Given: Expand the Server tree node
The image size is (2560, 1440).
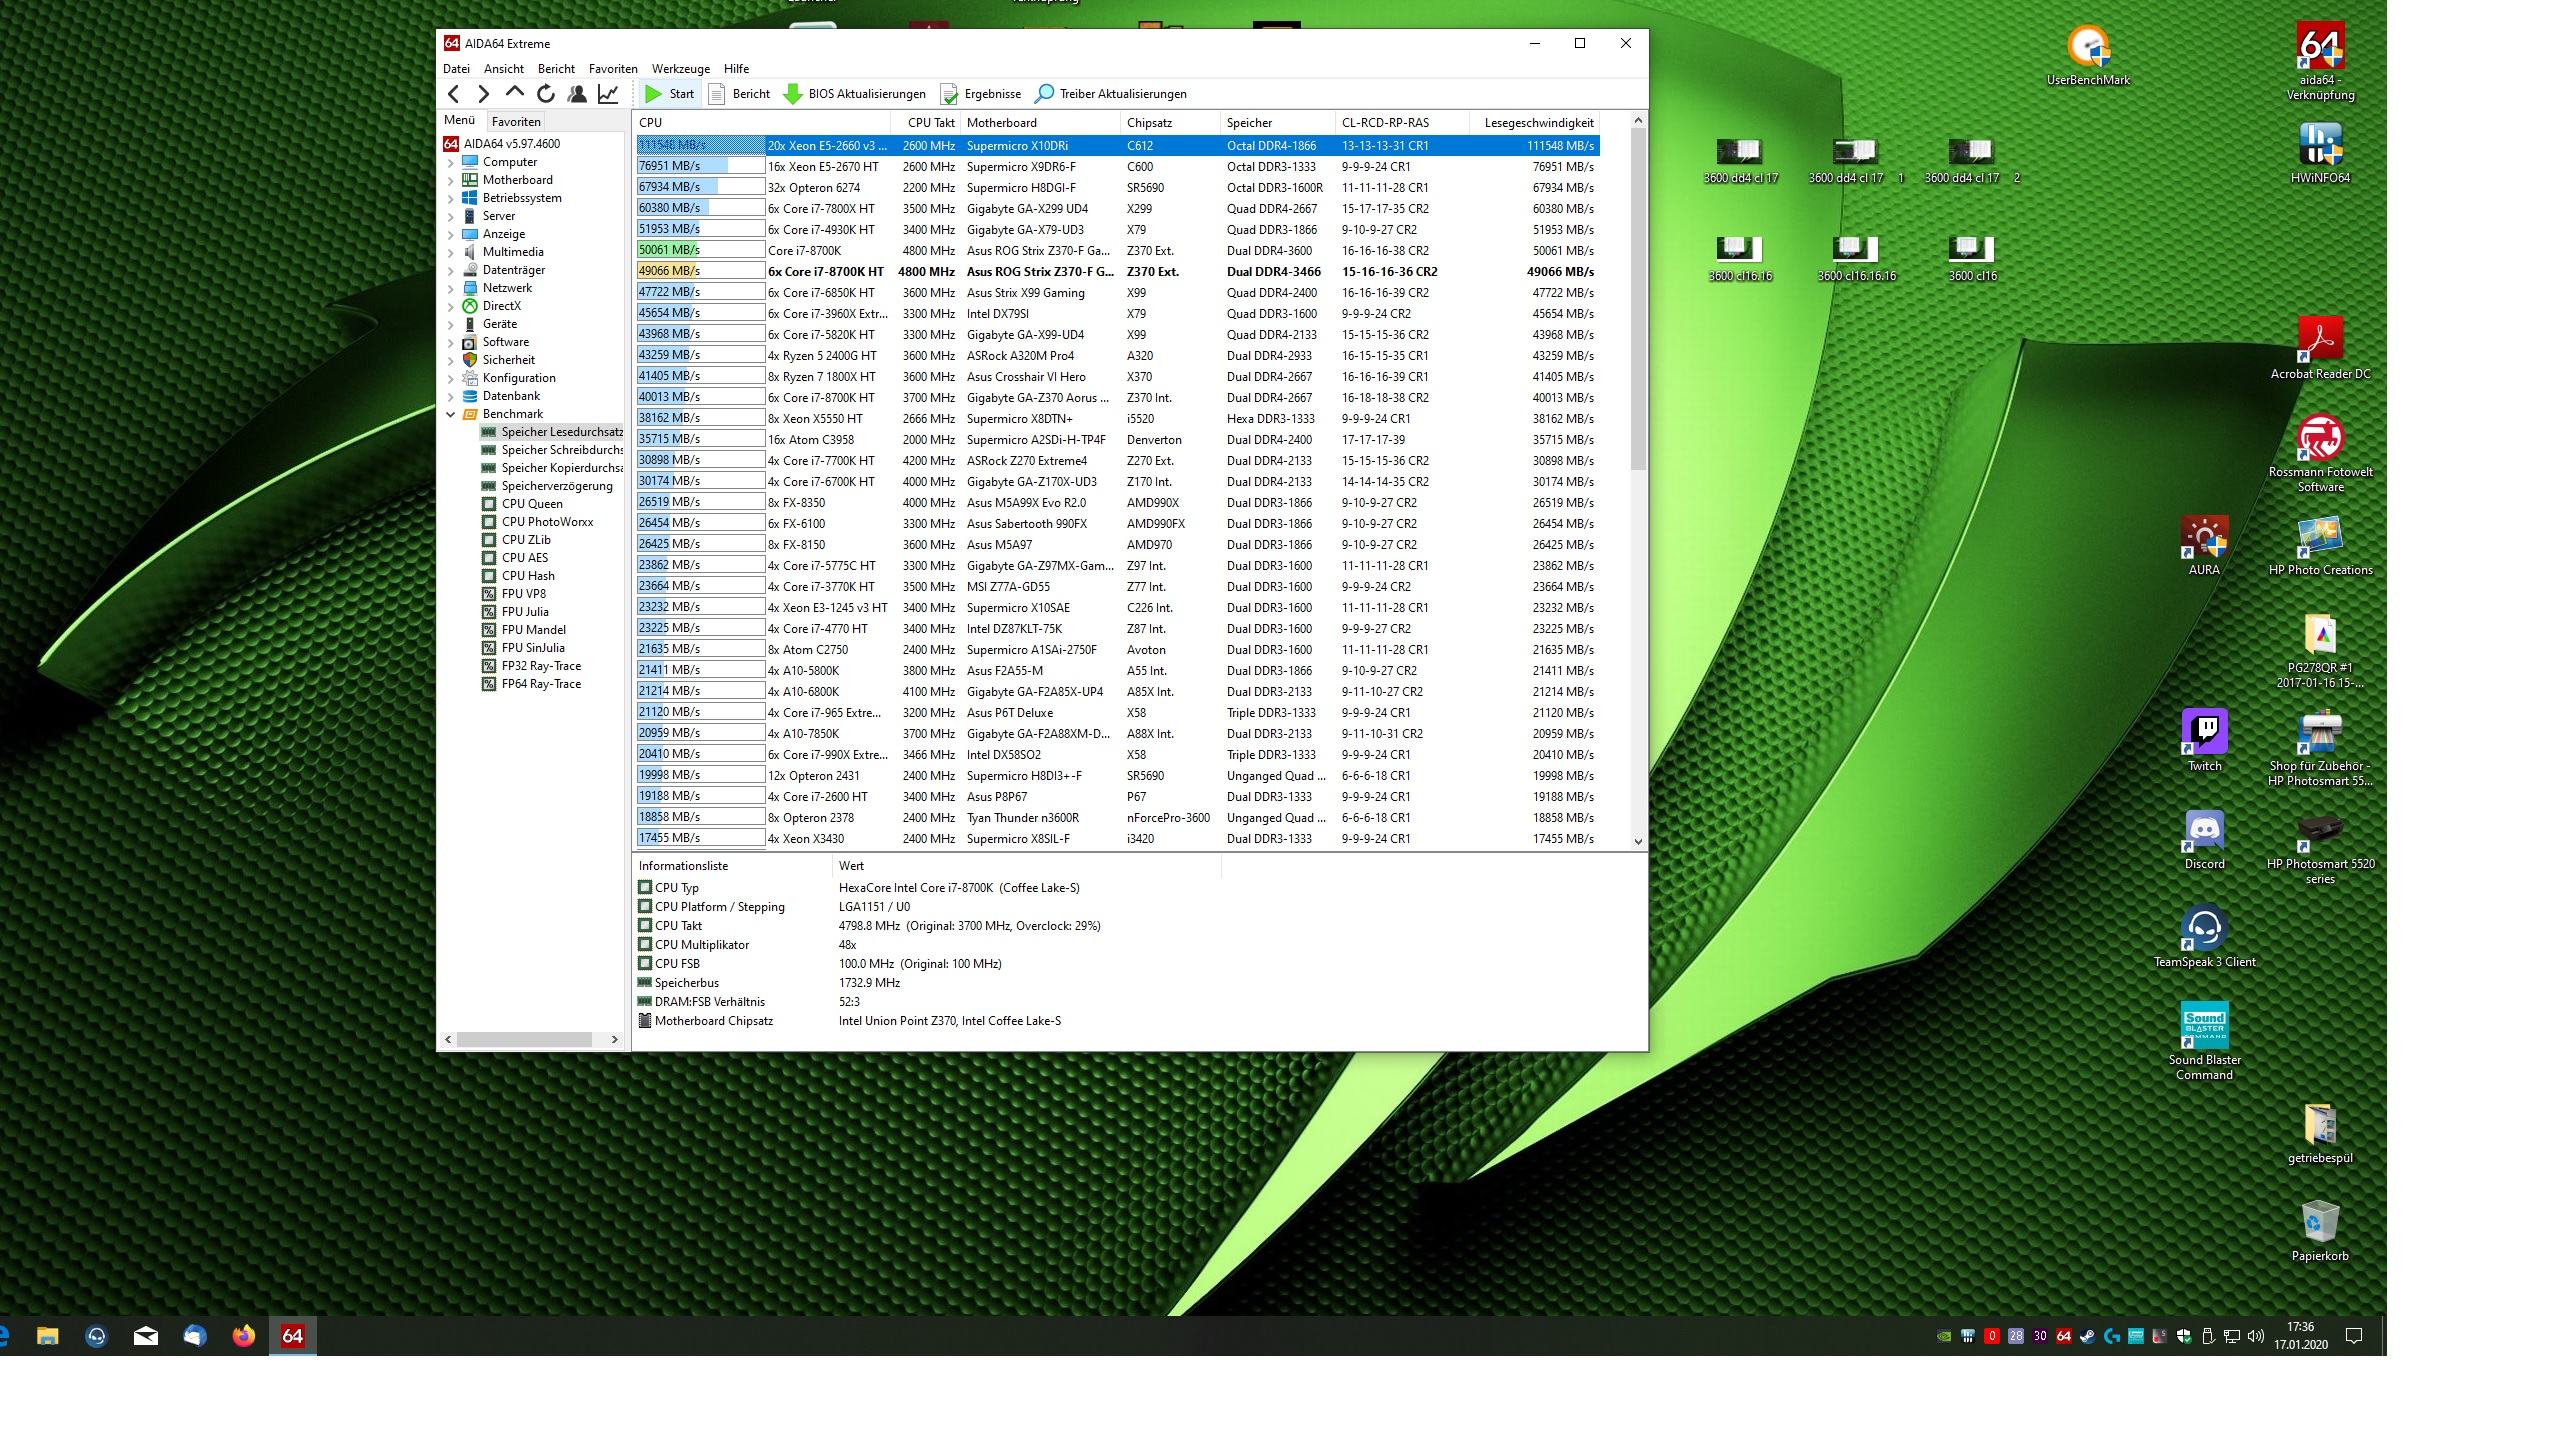Looking at the screenshot, I should pos(450,217).
